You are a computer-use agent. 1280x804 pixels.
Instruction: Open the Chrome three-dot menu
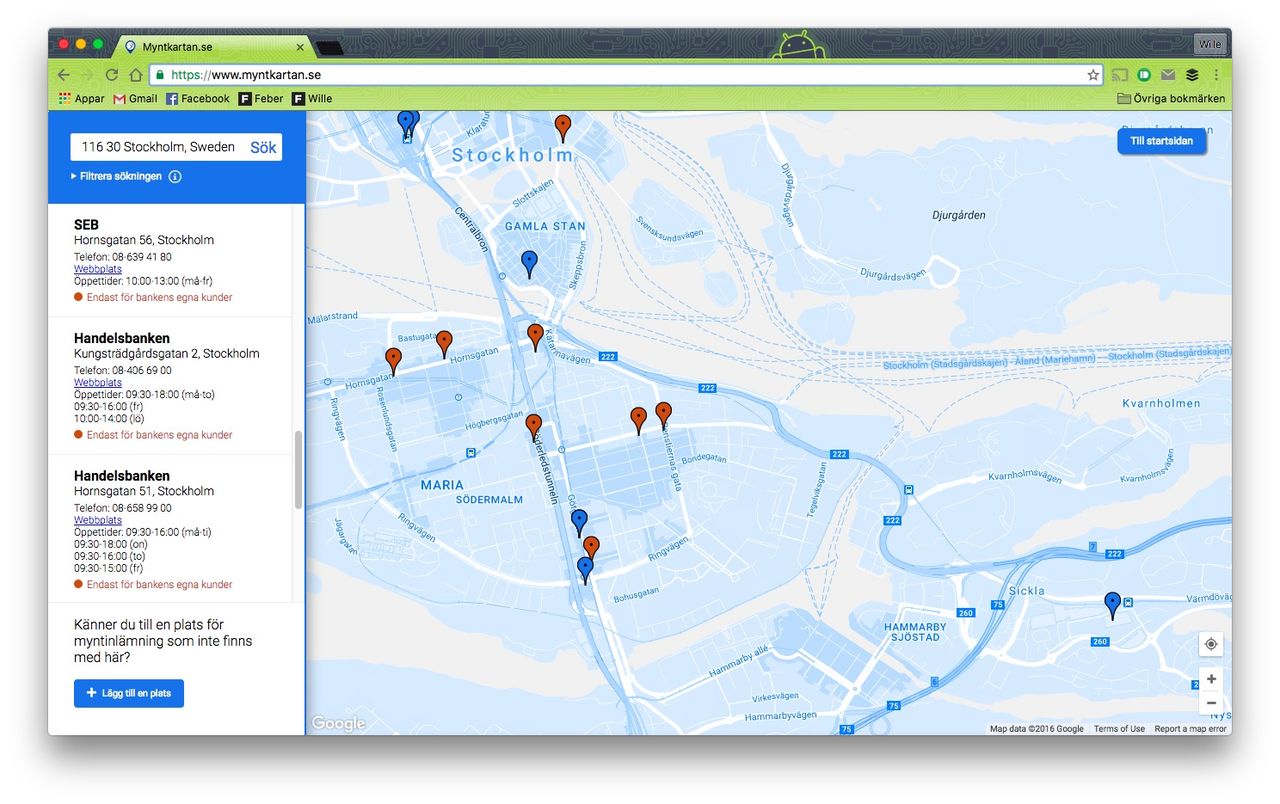pyautogui.click(x=1216, y=75)
